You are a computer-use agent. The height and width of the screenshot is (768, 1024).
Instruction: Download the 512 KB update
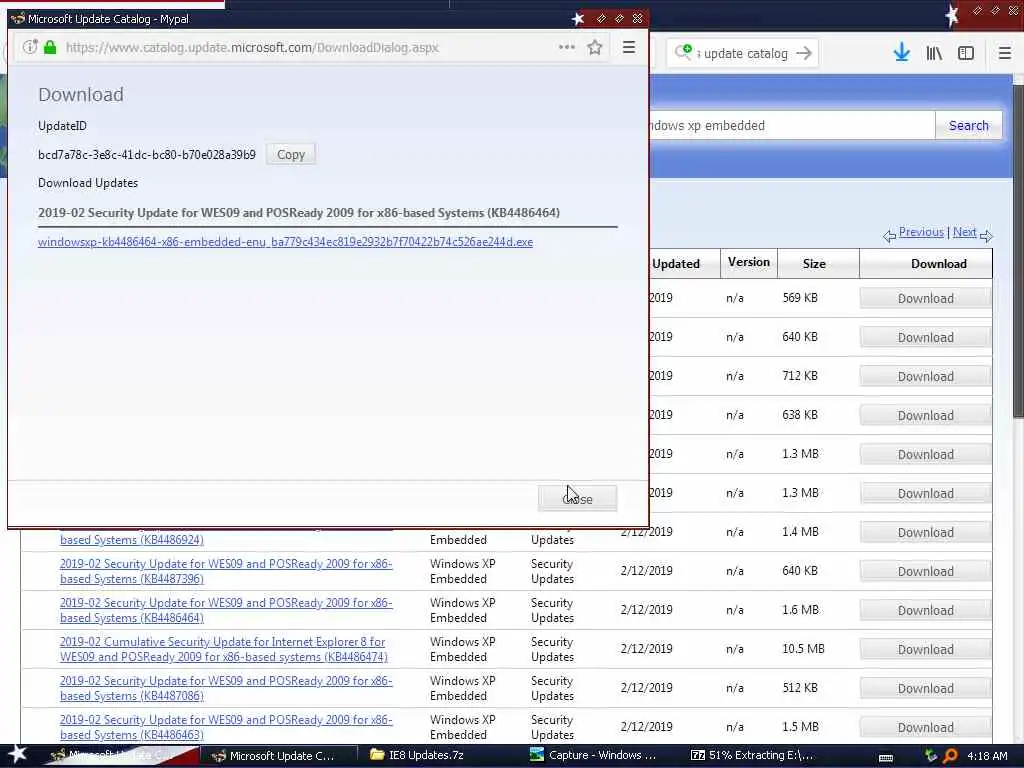tap(925, 689)
